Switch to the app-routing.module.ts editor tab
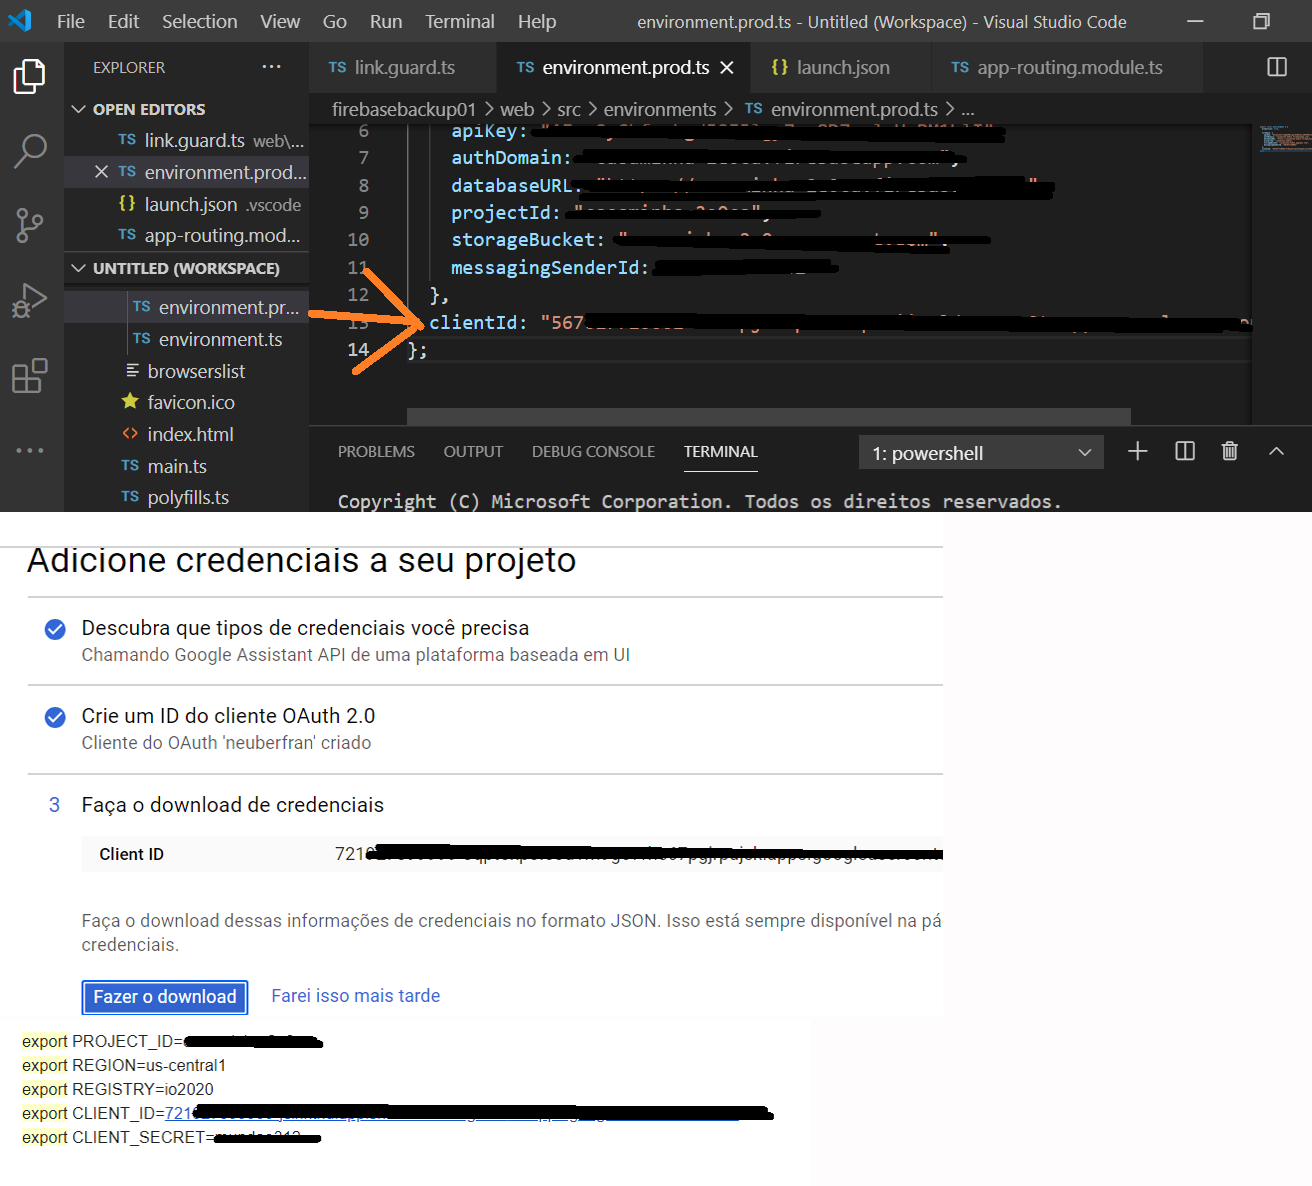This screenshot has height=1186, width=1312. (x=1067, y=67)
